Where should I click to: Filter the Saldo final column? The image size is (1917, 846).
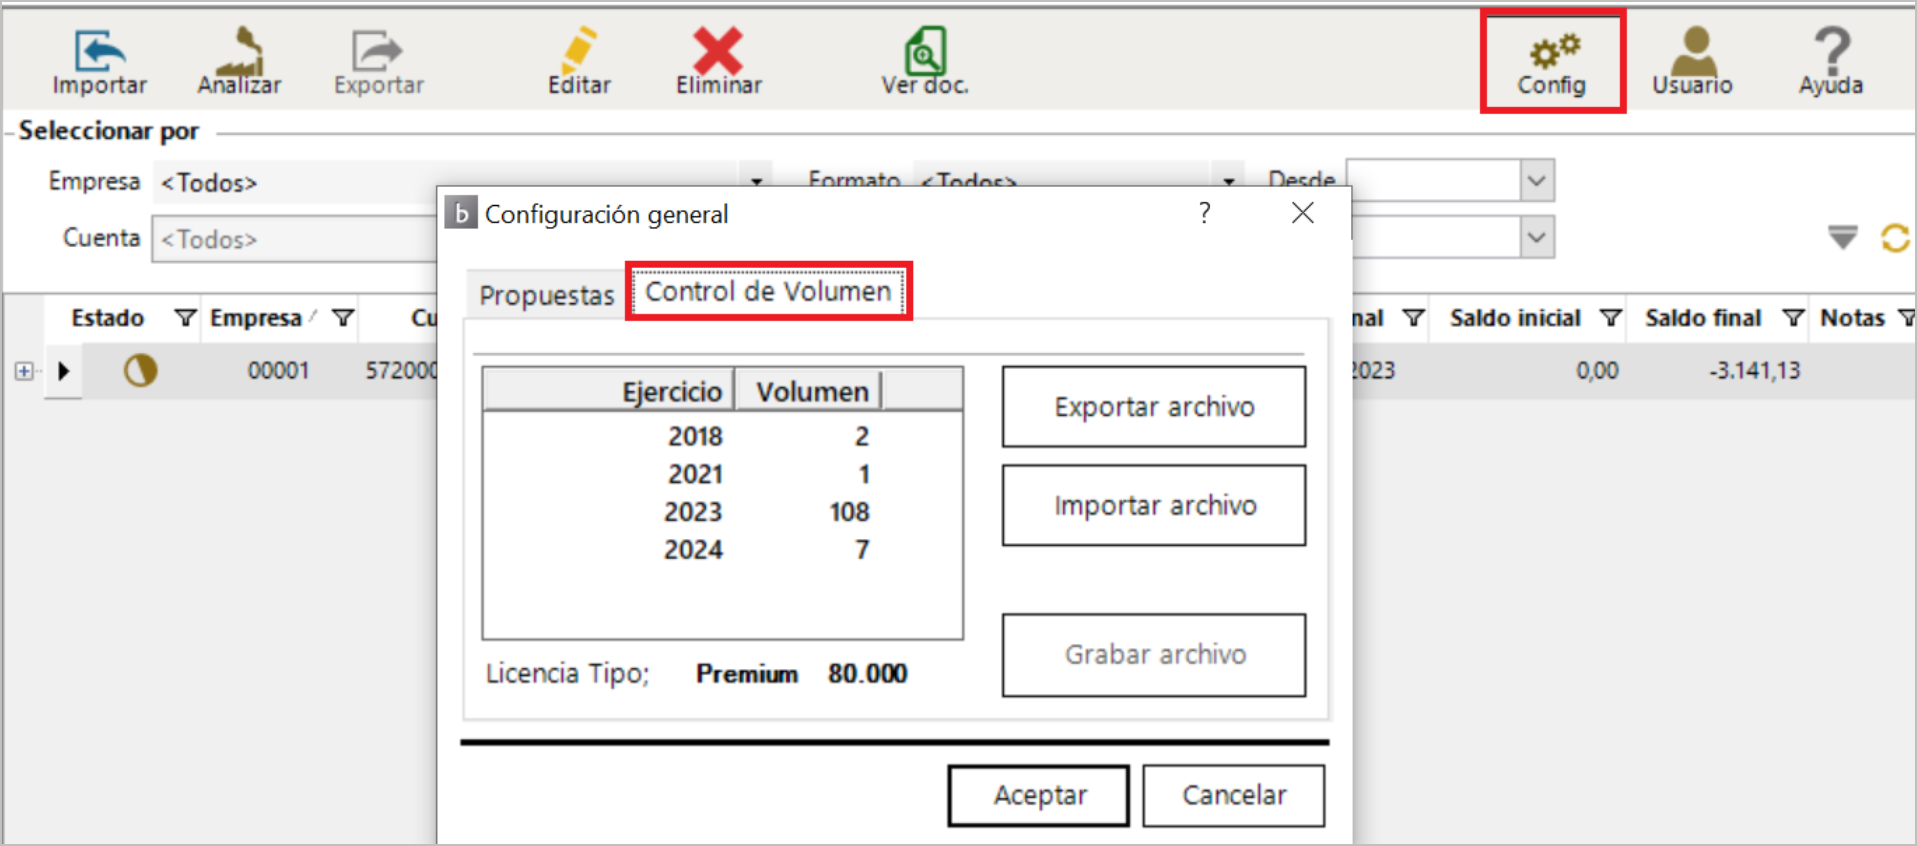tap(1793, 318)
